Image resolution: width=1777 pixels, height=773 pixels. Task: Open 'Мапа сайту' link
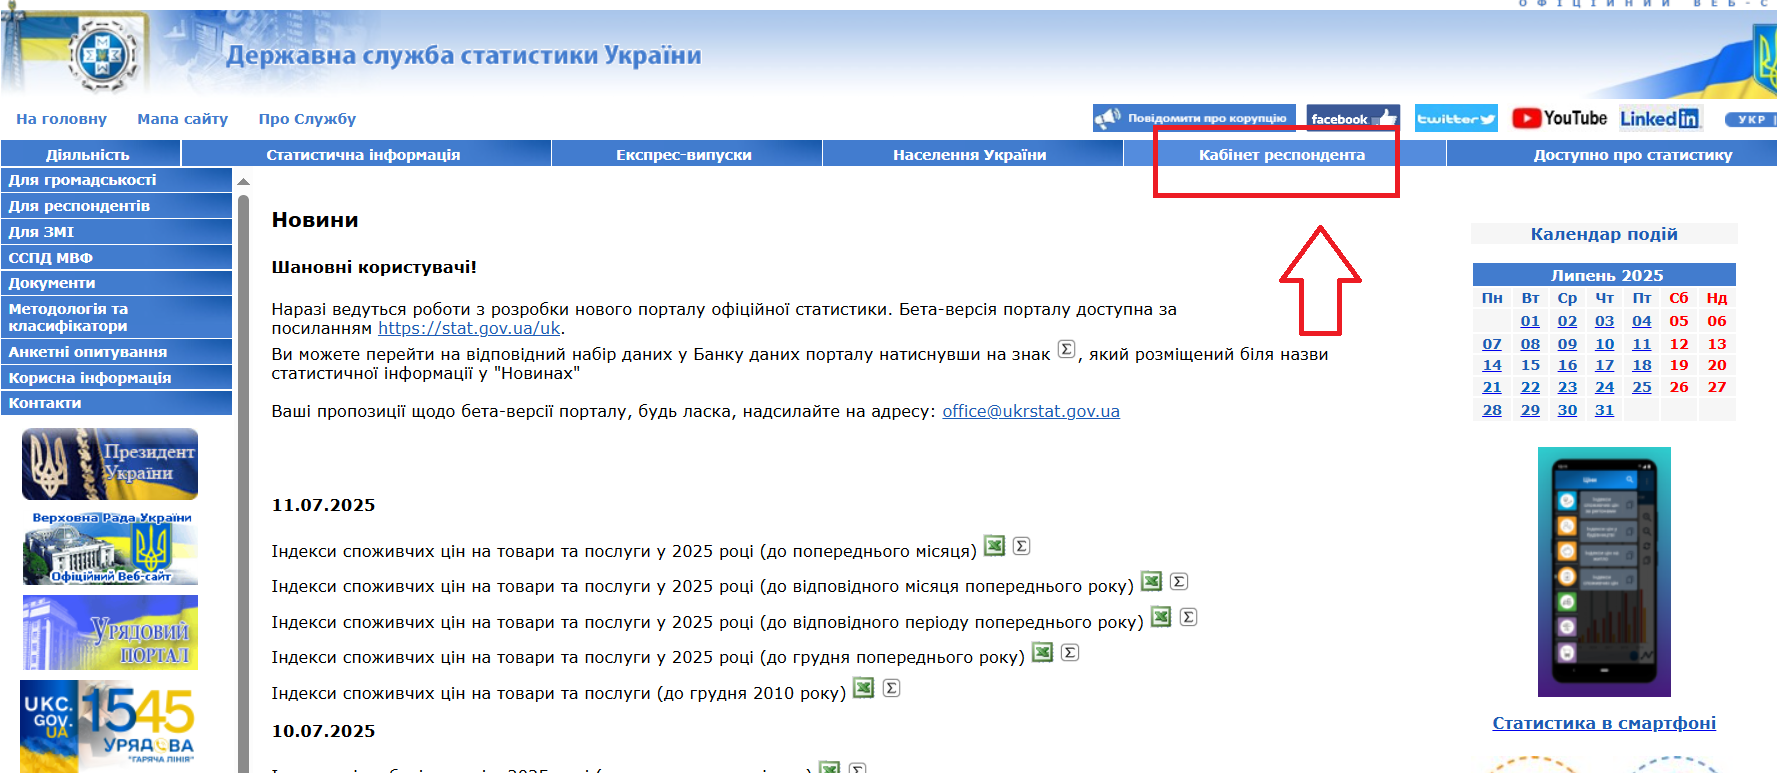point(182,119)
